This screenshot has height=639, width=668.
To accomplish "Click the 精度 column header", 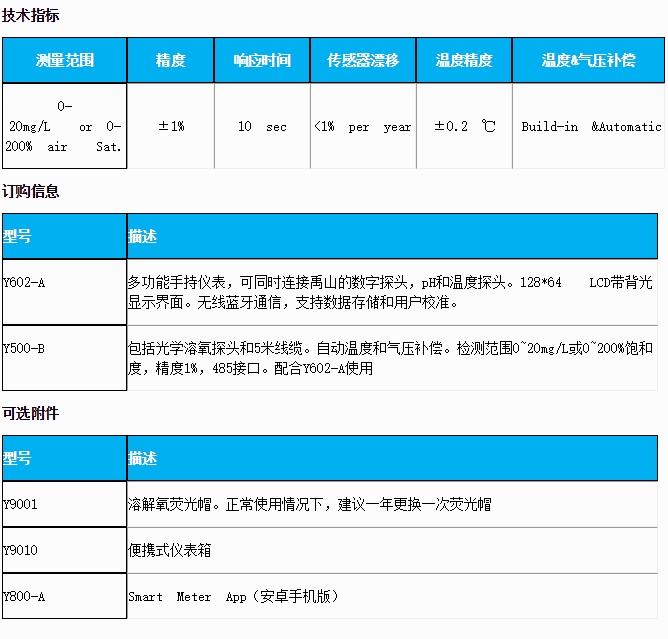I will (x=170, y=61).
